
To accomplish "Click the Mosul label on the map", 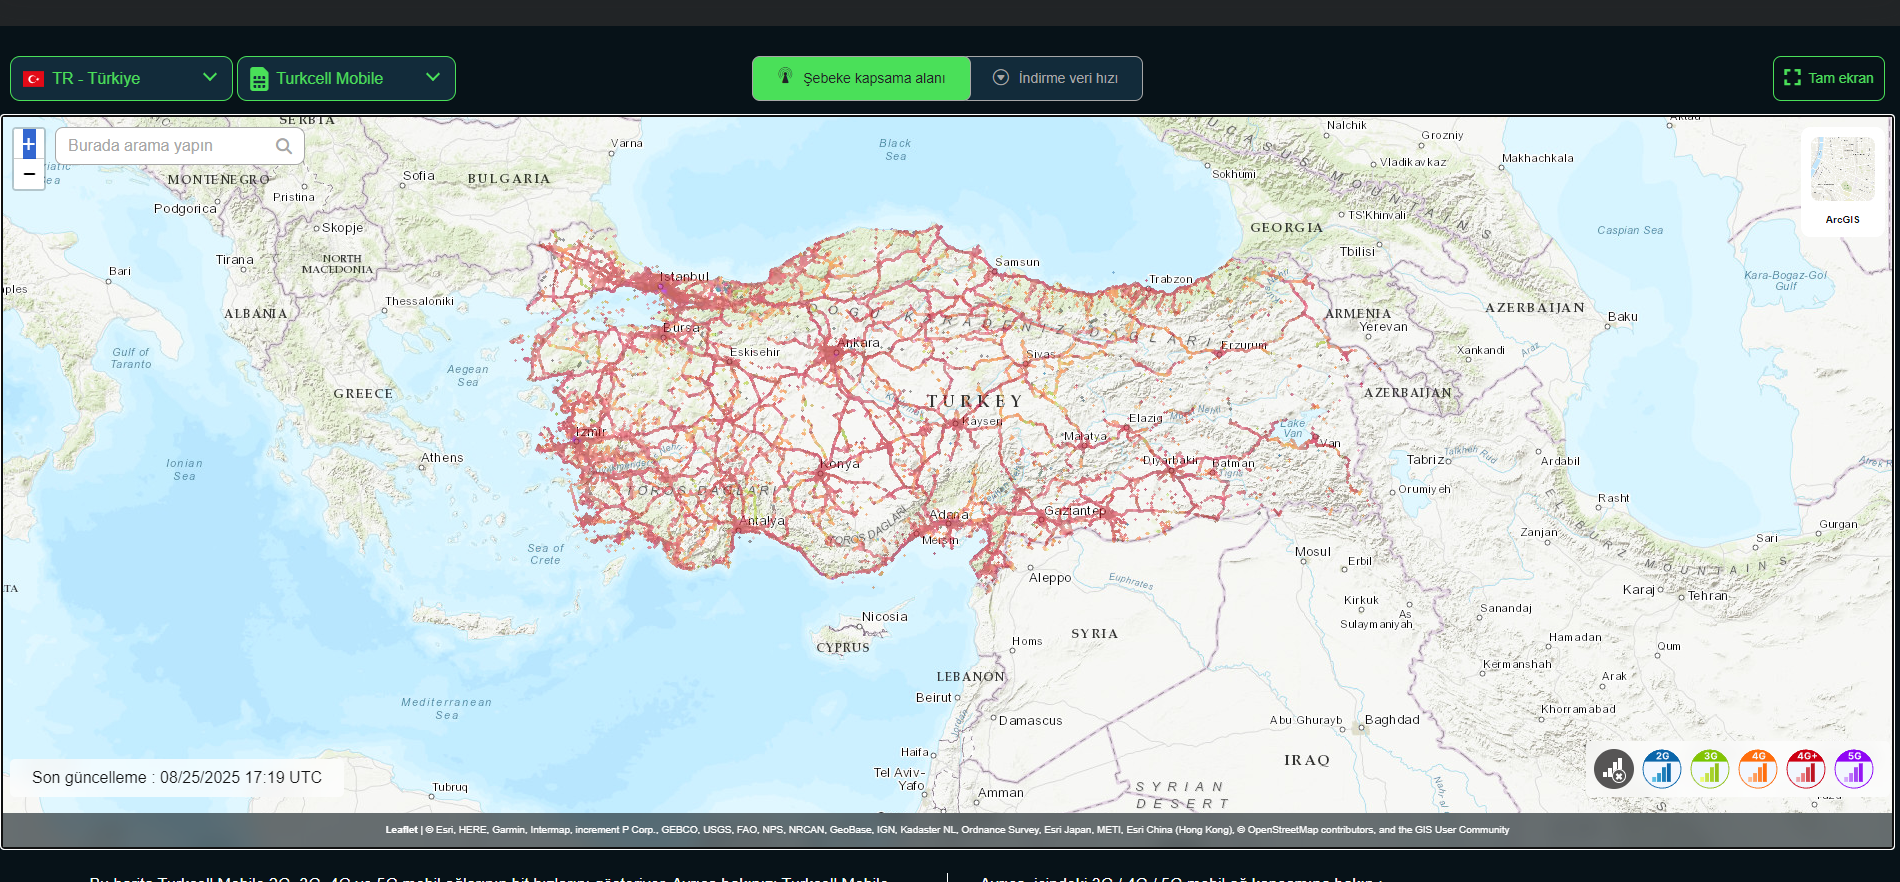I will [1313, 552].
